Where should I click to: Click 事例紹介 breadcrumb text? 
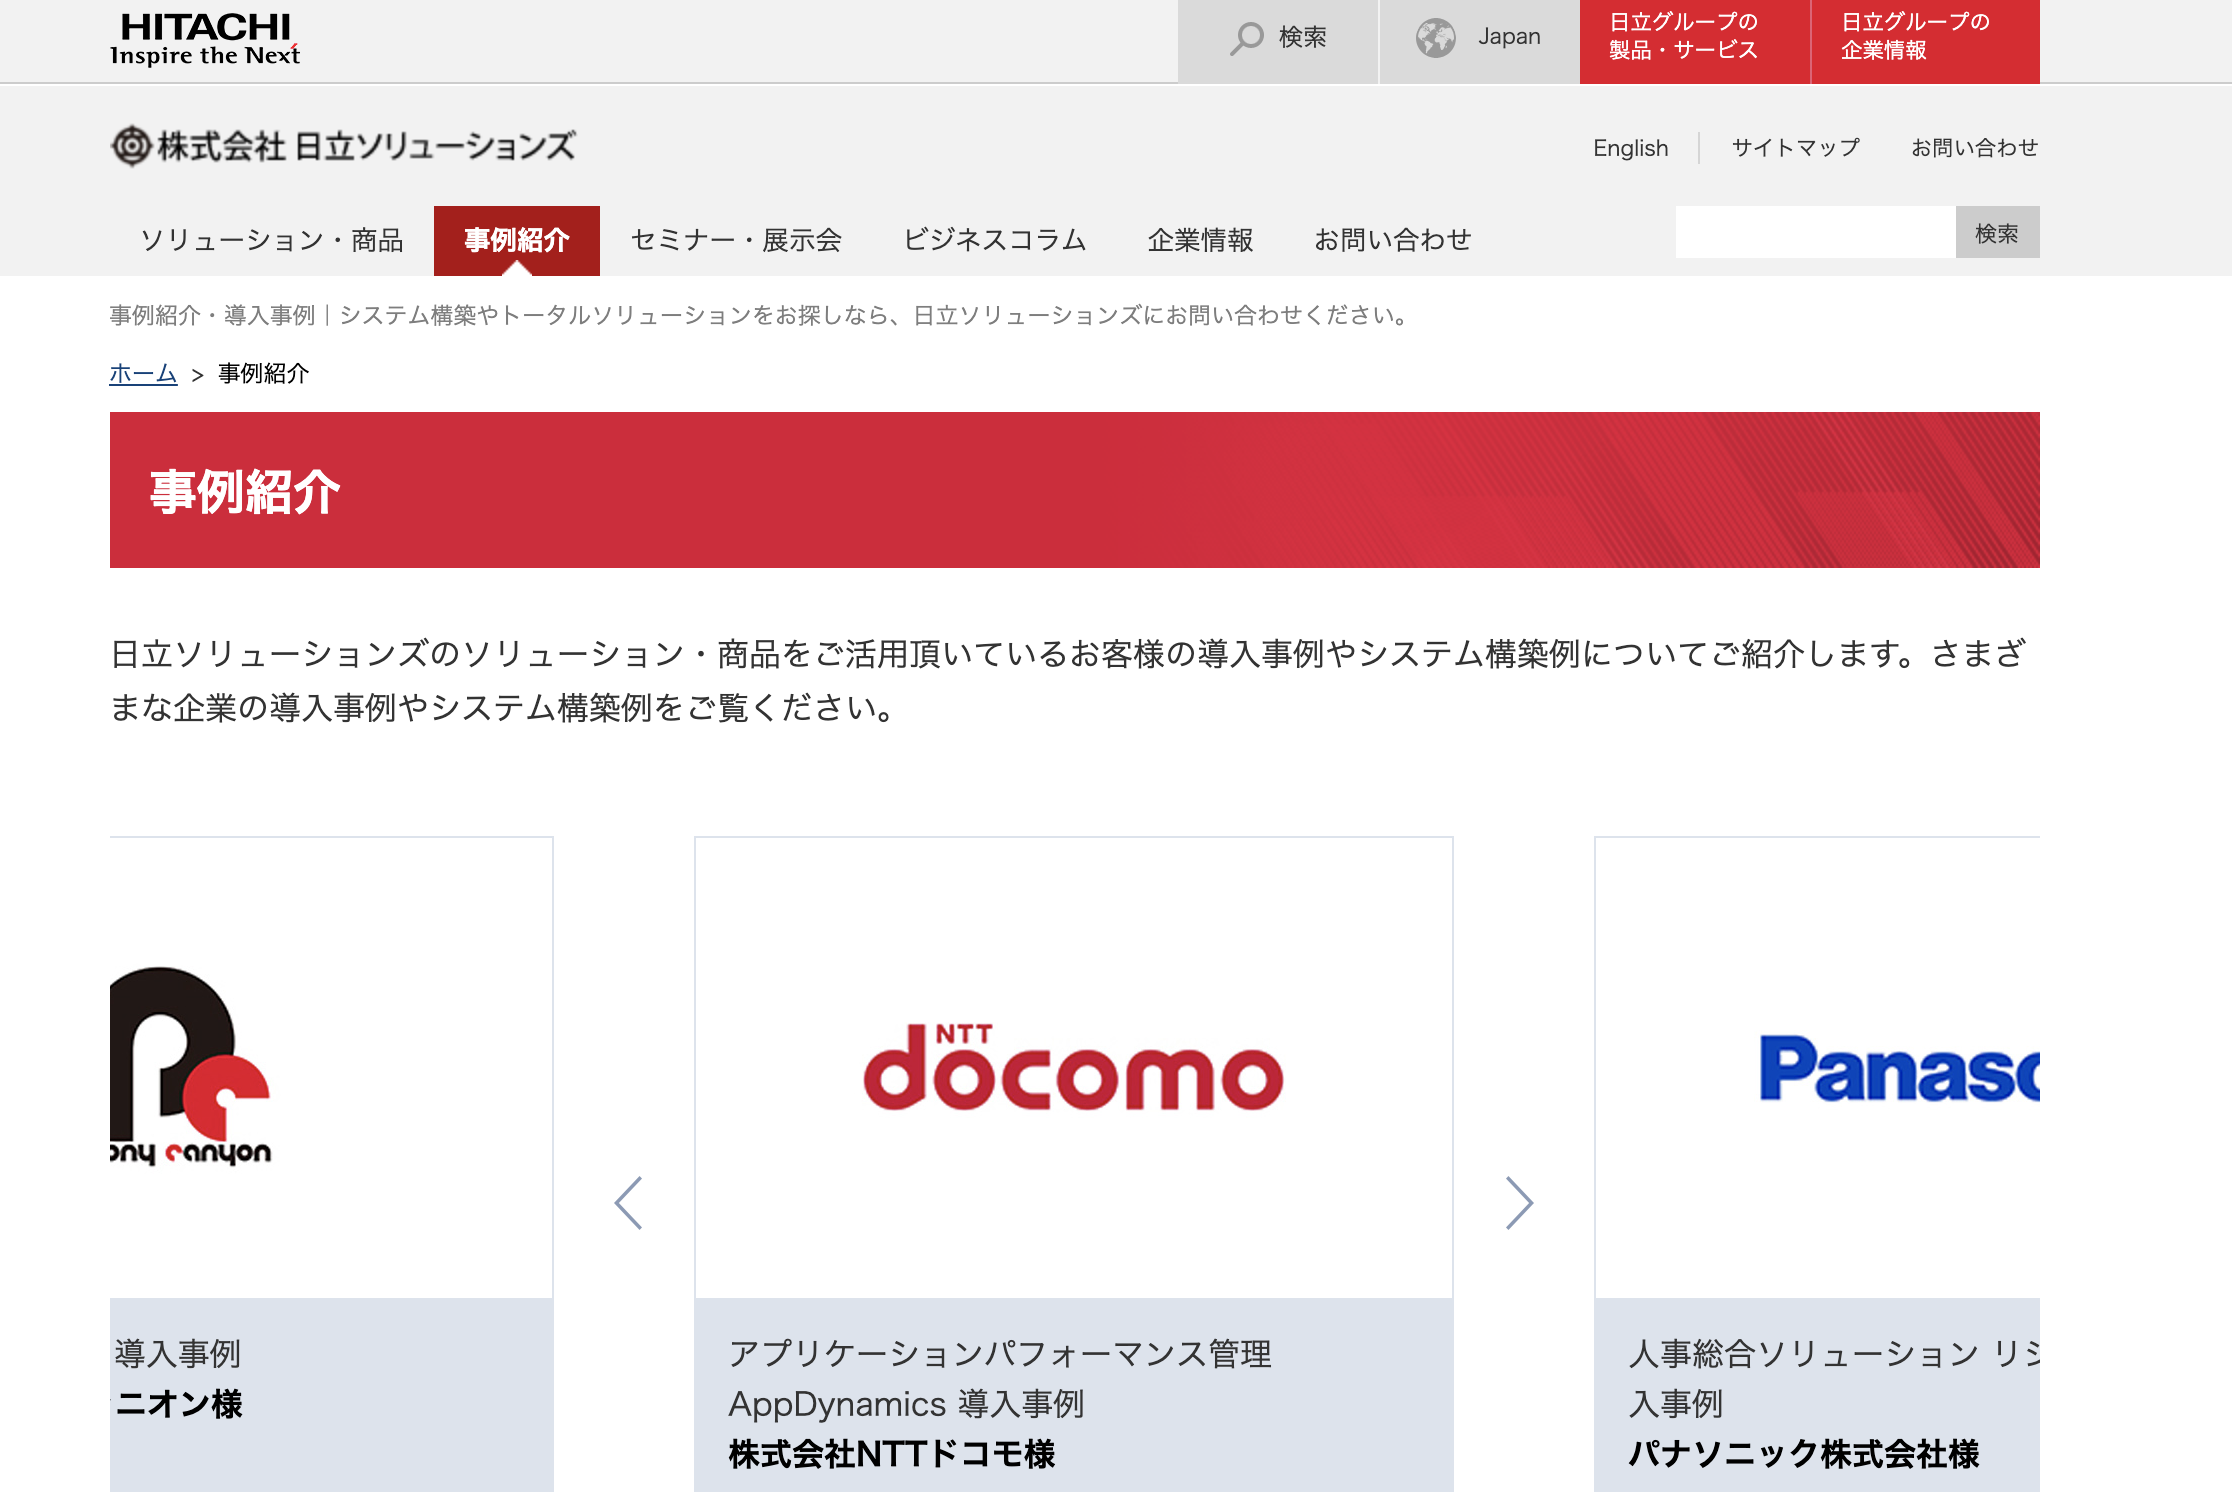tap(264, 374)
